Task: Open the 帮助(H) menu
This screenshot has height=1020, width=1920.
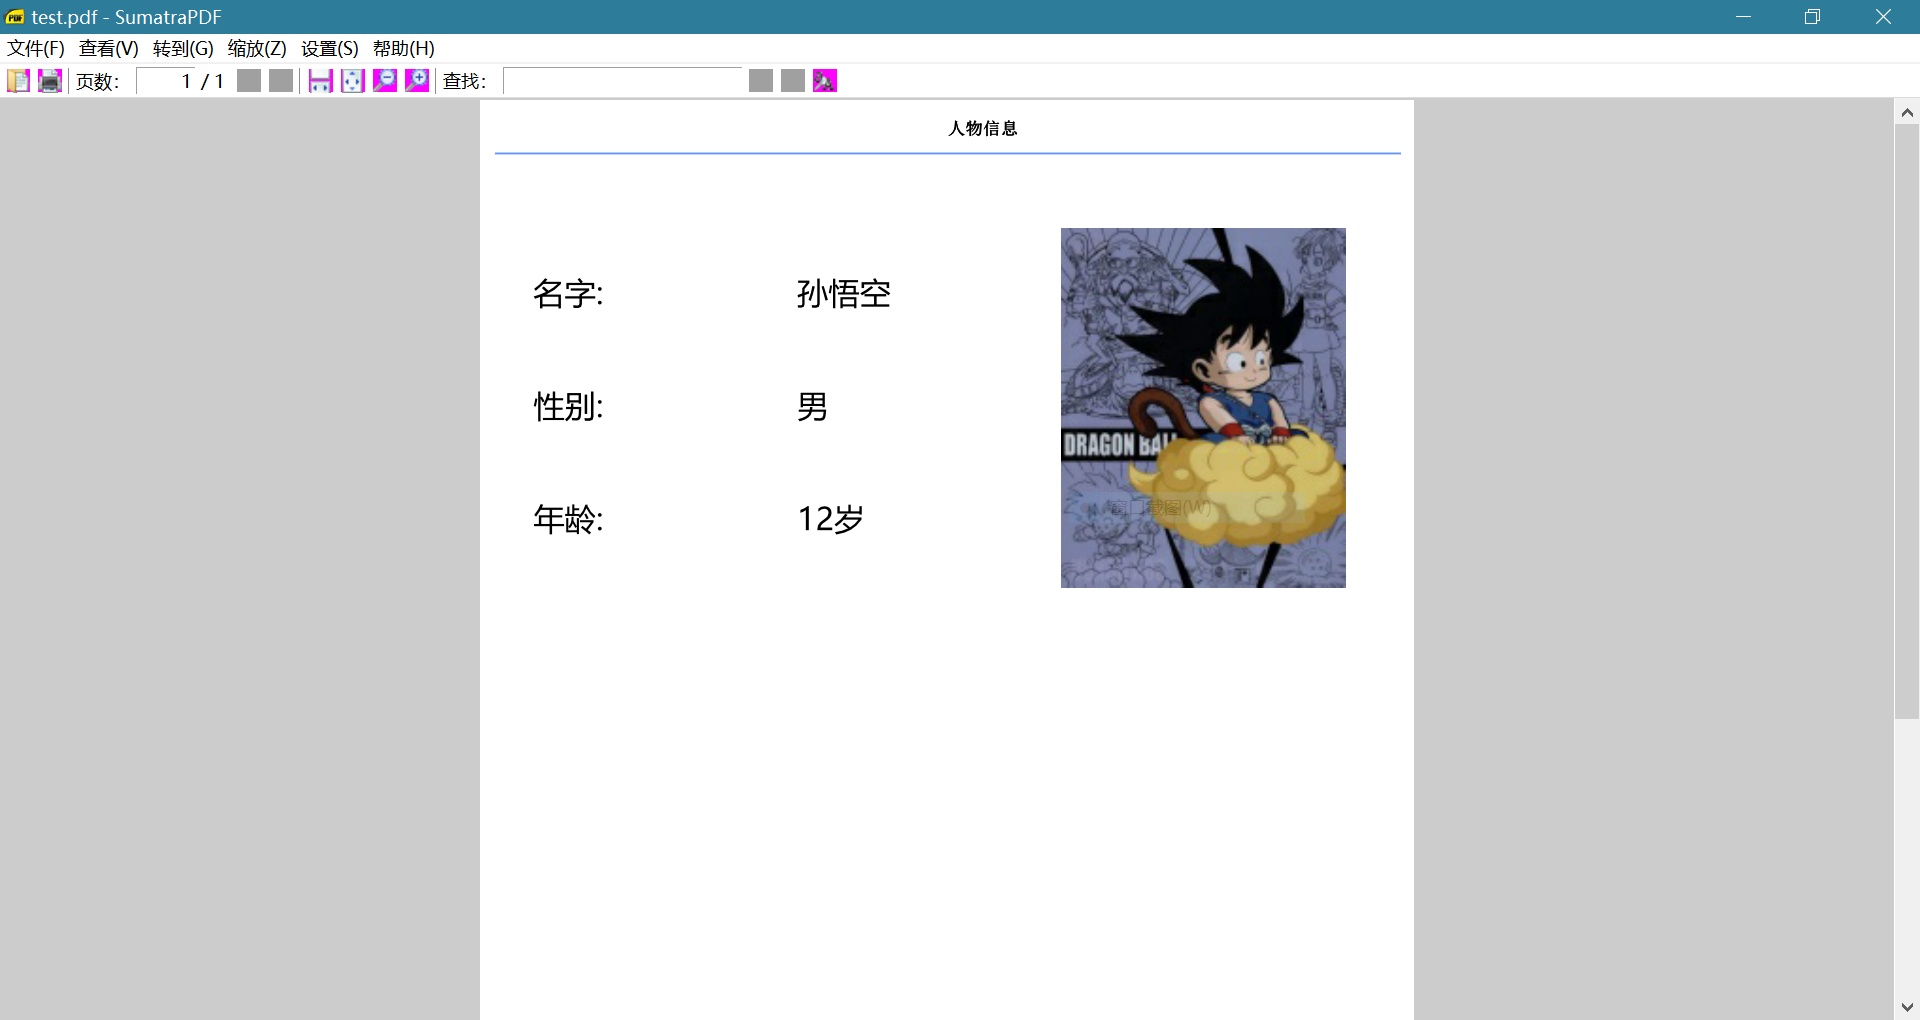Action: click(x=403, y=49)
